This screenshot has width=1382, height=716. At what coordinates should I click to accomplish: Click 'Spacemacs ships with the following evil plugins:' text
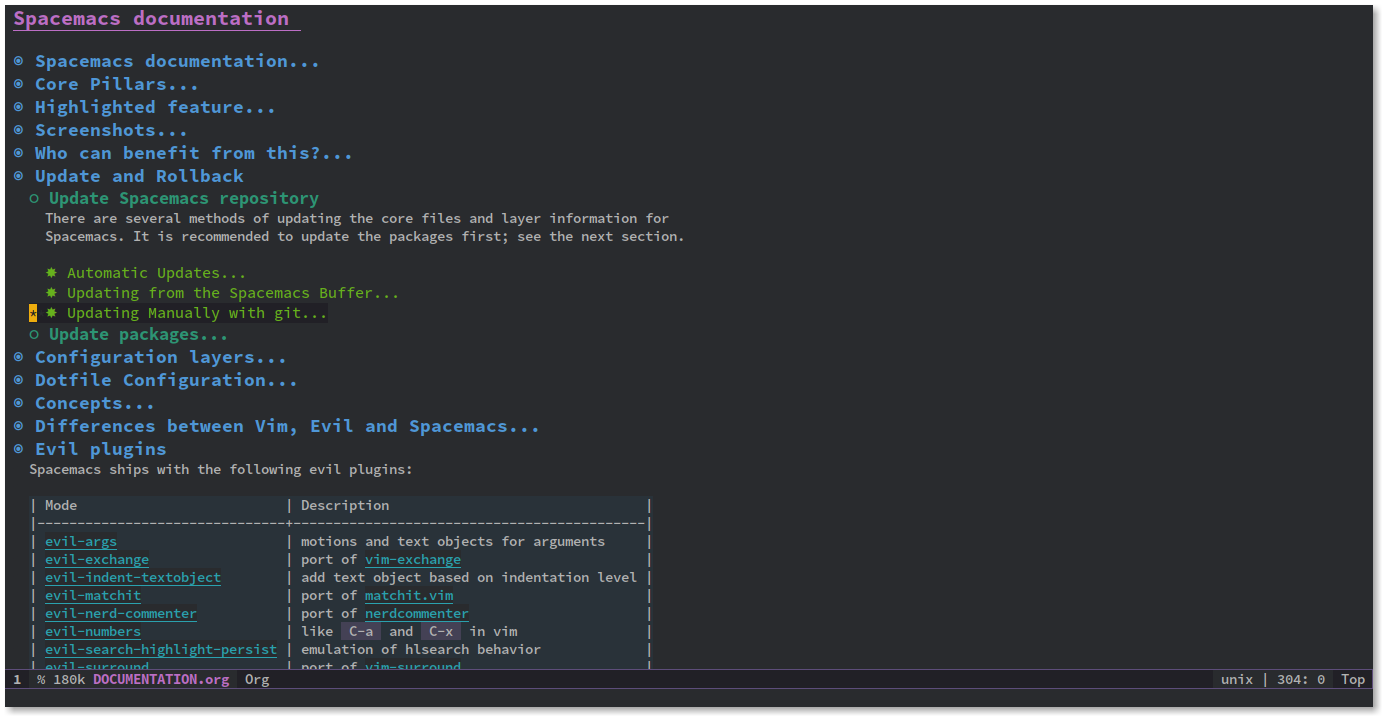(x=221, y=470)
